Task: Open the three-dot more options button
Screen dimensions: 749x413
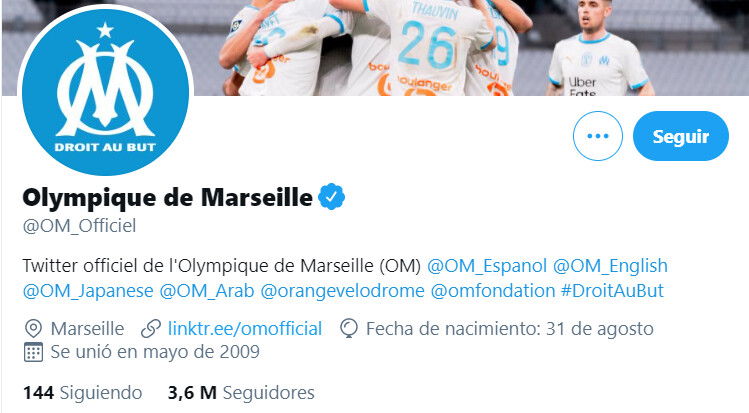Action: pyautogui.click(x=598, y=136)
